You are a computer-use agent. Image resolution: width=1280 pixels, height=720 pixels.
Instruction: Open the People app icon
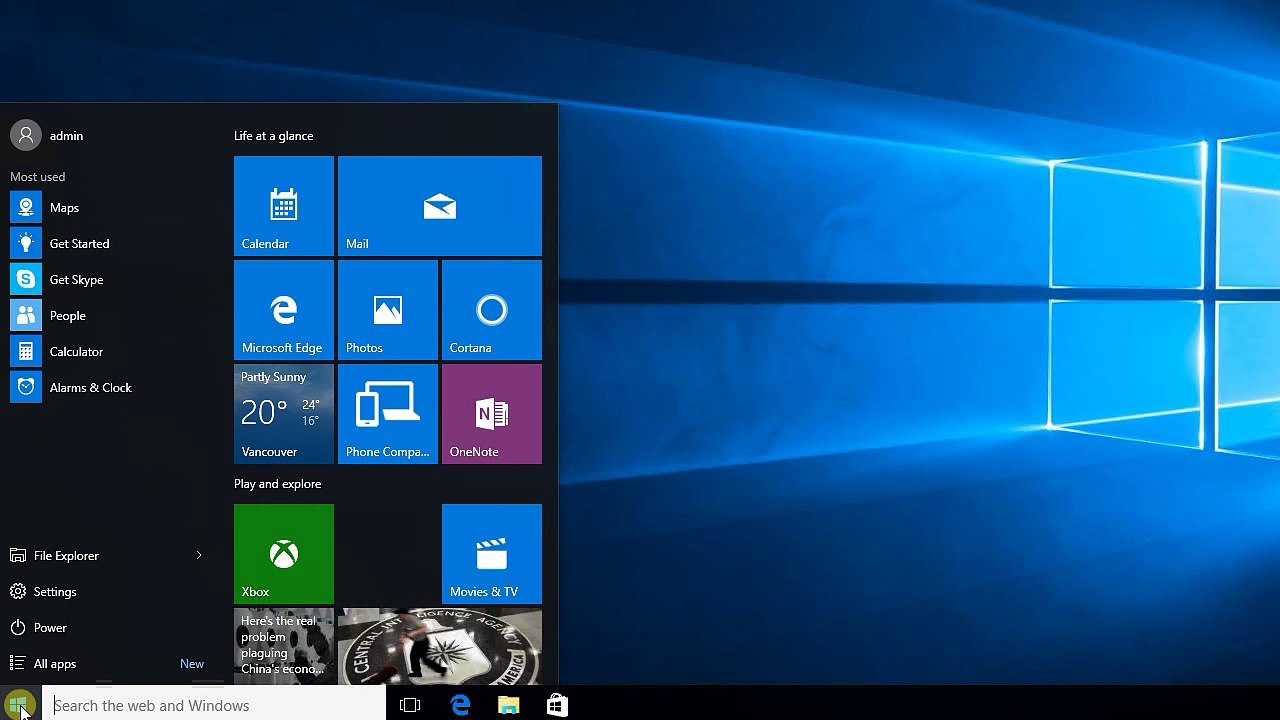(x=26, y=316)
